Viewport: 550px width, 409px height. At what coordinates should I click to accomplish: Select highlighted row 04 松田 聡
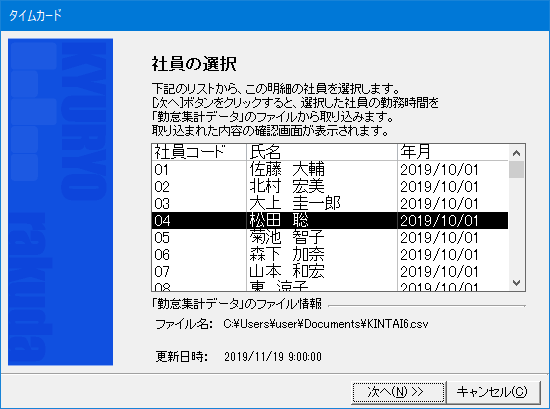point(330,221)
